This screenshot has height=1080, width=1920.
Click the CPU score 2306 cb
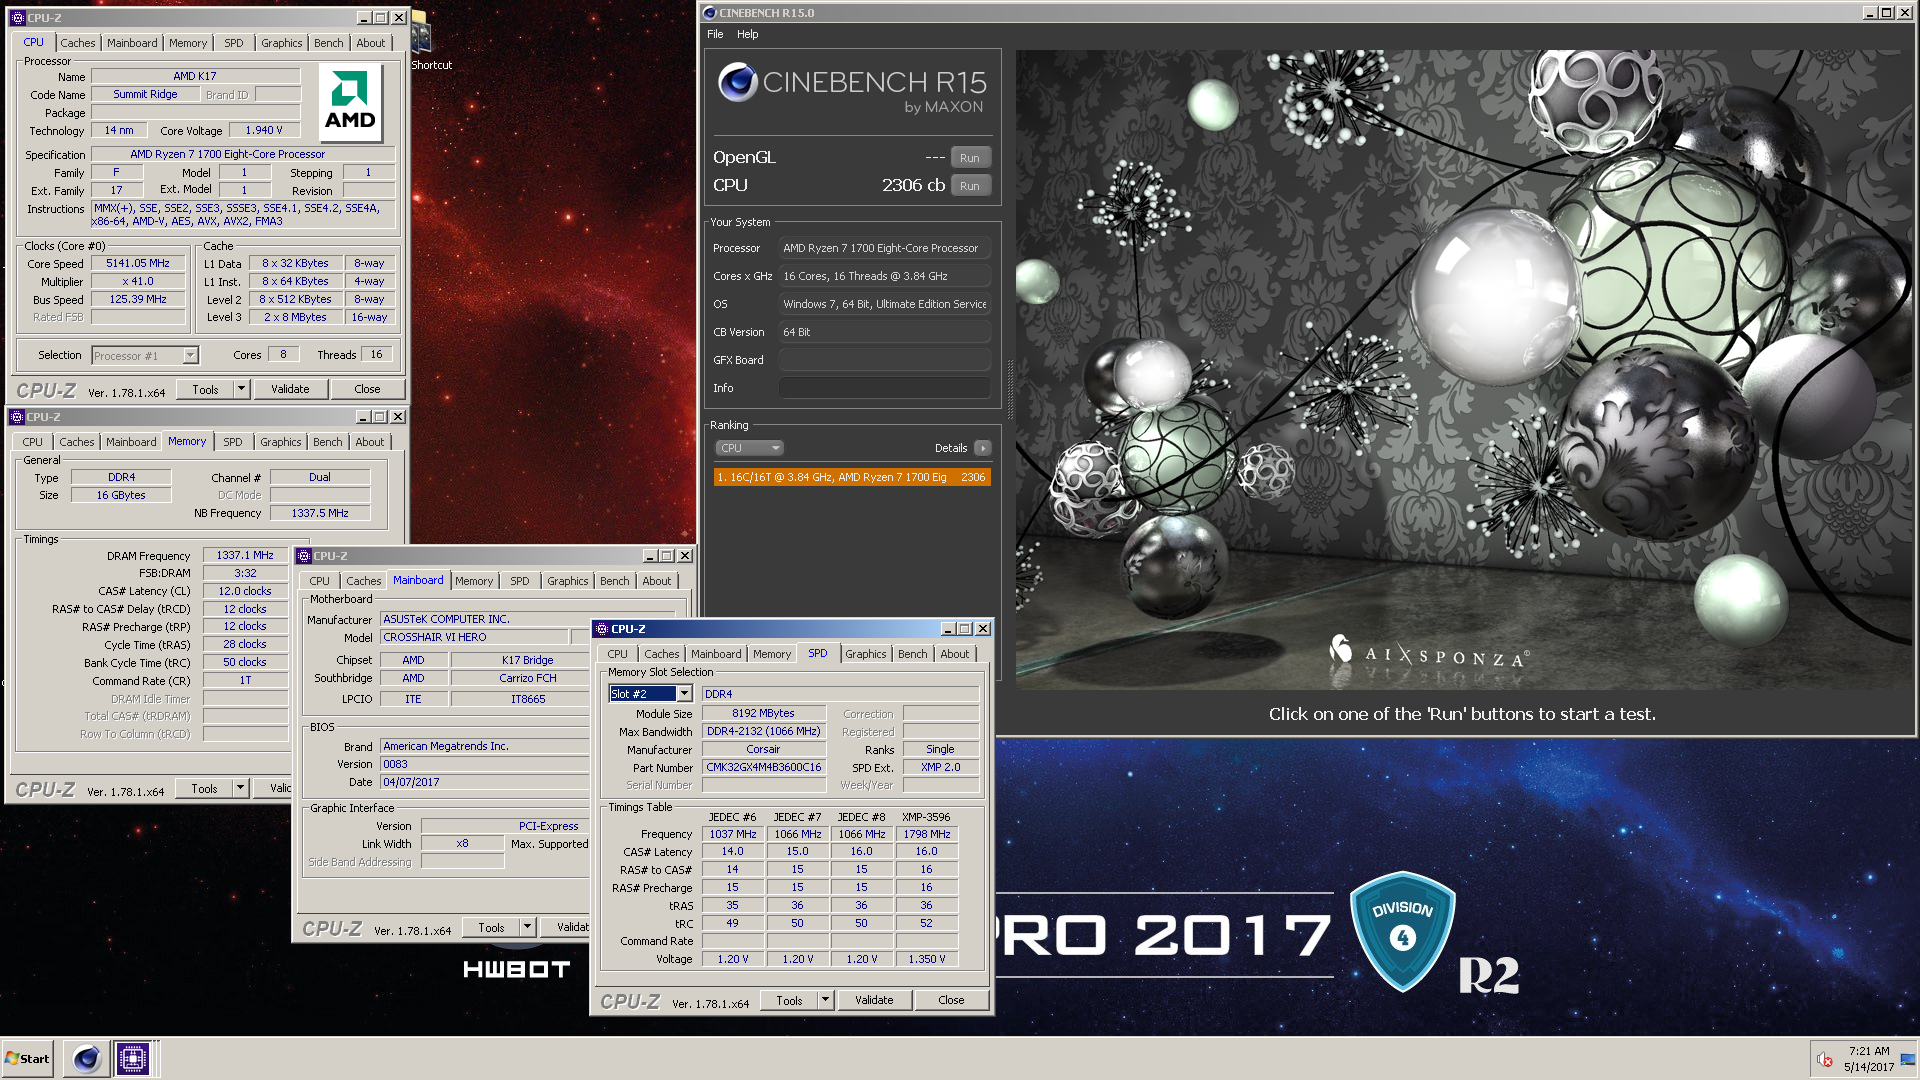click(913, 185)
